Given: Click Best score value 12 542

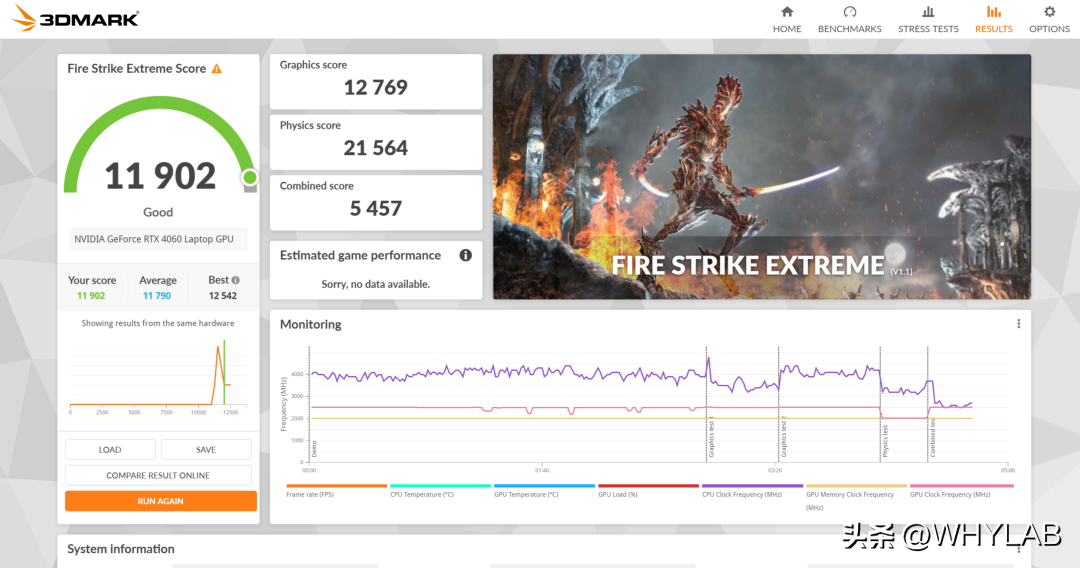Looking at the screenshot, I should point(222,296).
